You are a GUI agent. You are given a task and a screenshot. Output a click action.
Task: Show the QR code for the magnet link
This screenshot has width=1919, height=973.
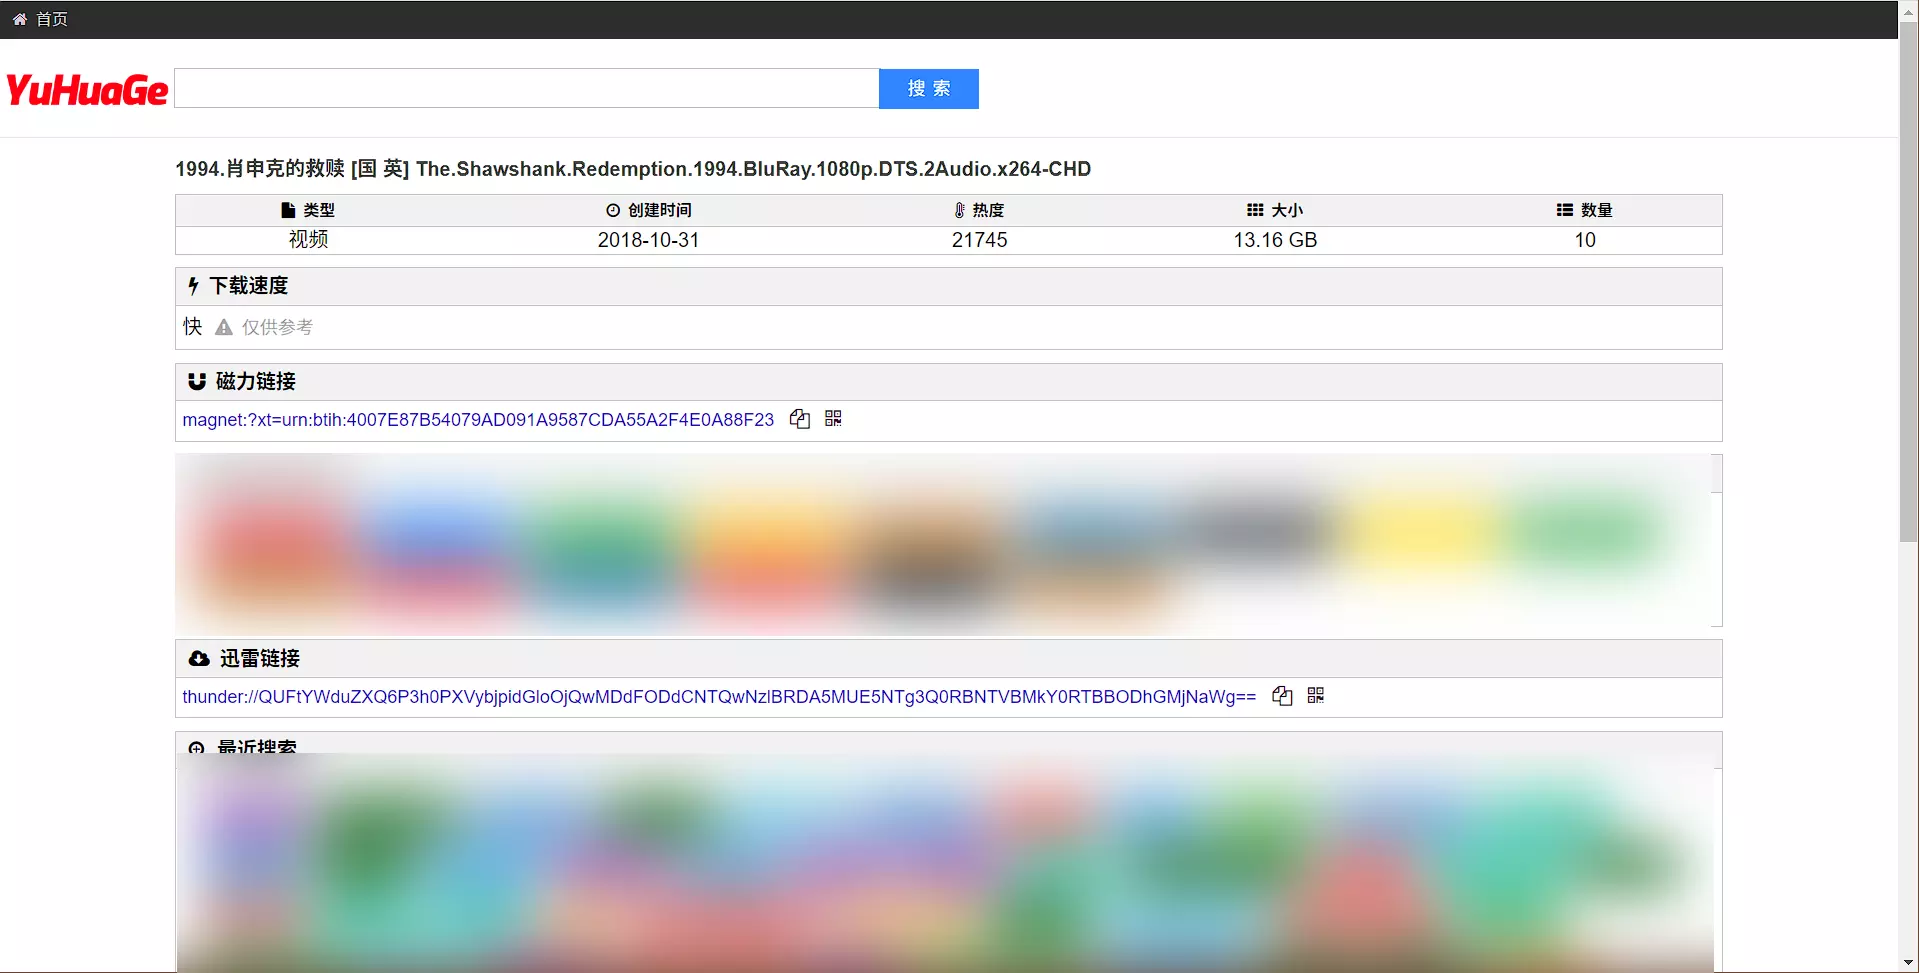833,418
